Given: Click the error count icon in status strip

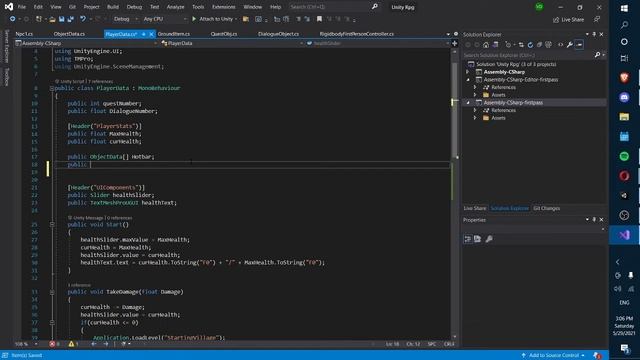Looking at the screenshot, I should tap(52, 344).
